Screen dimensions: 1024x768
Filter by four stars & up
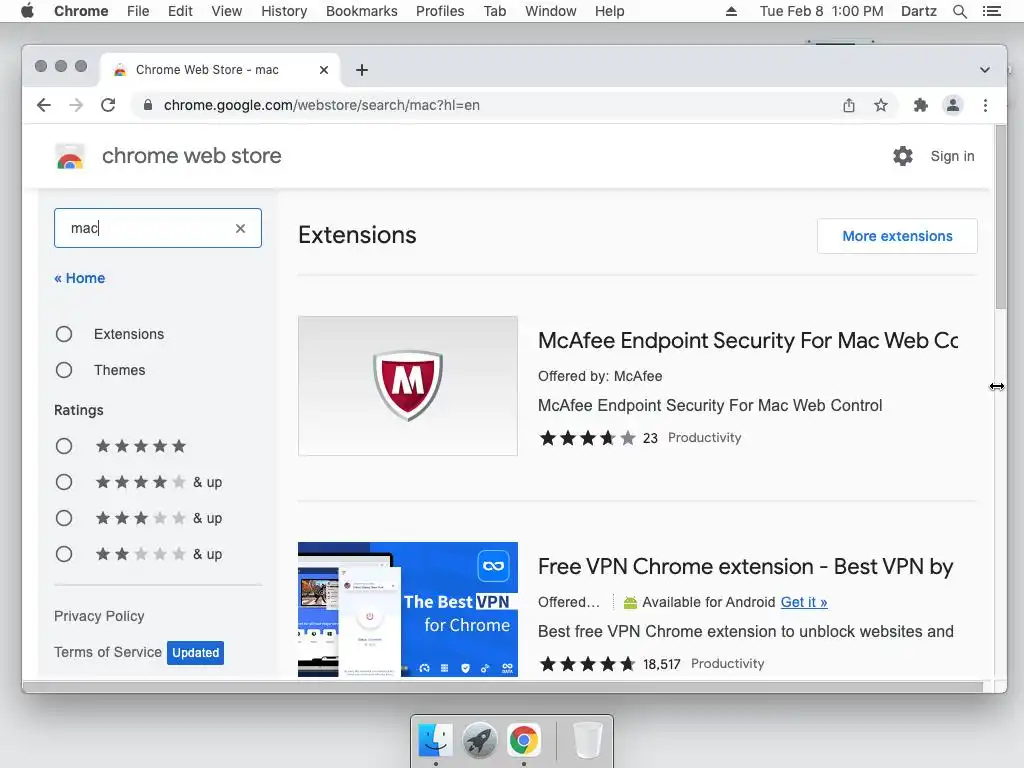64,483
